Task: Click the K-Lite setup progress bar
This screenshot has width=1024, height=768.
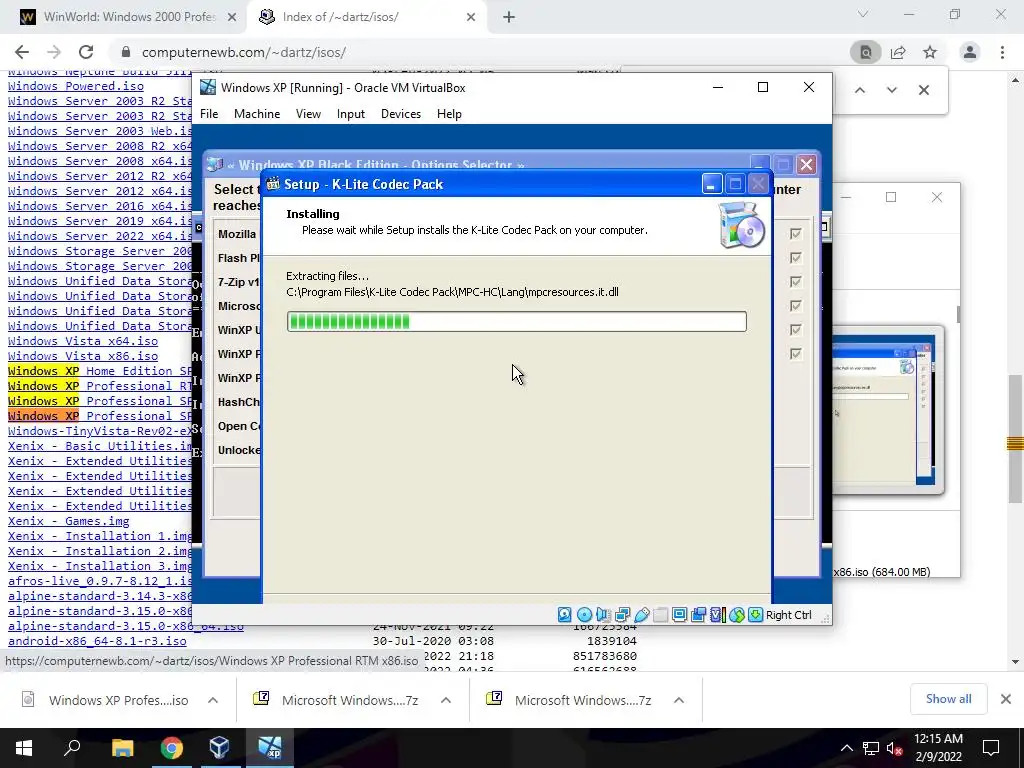Action: [x=517, y=321]
